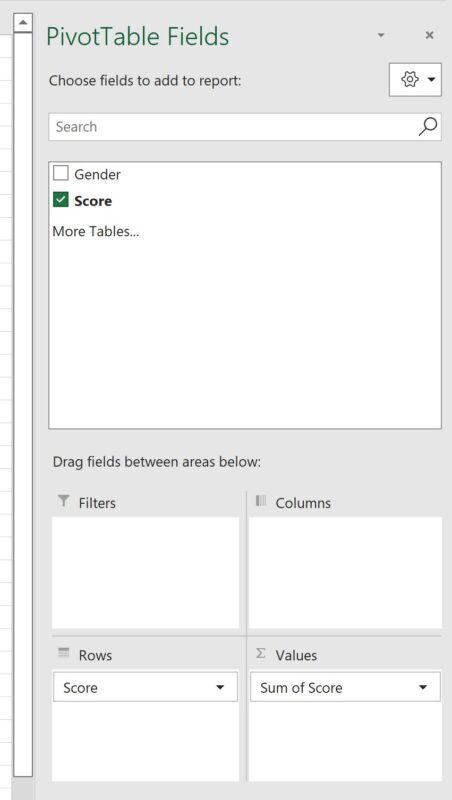Select the Score field label

pyautogui.click(x=93, y=201)
